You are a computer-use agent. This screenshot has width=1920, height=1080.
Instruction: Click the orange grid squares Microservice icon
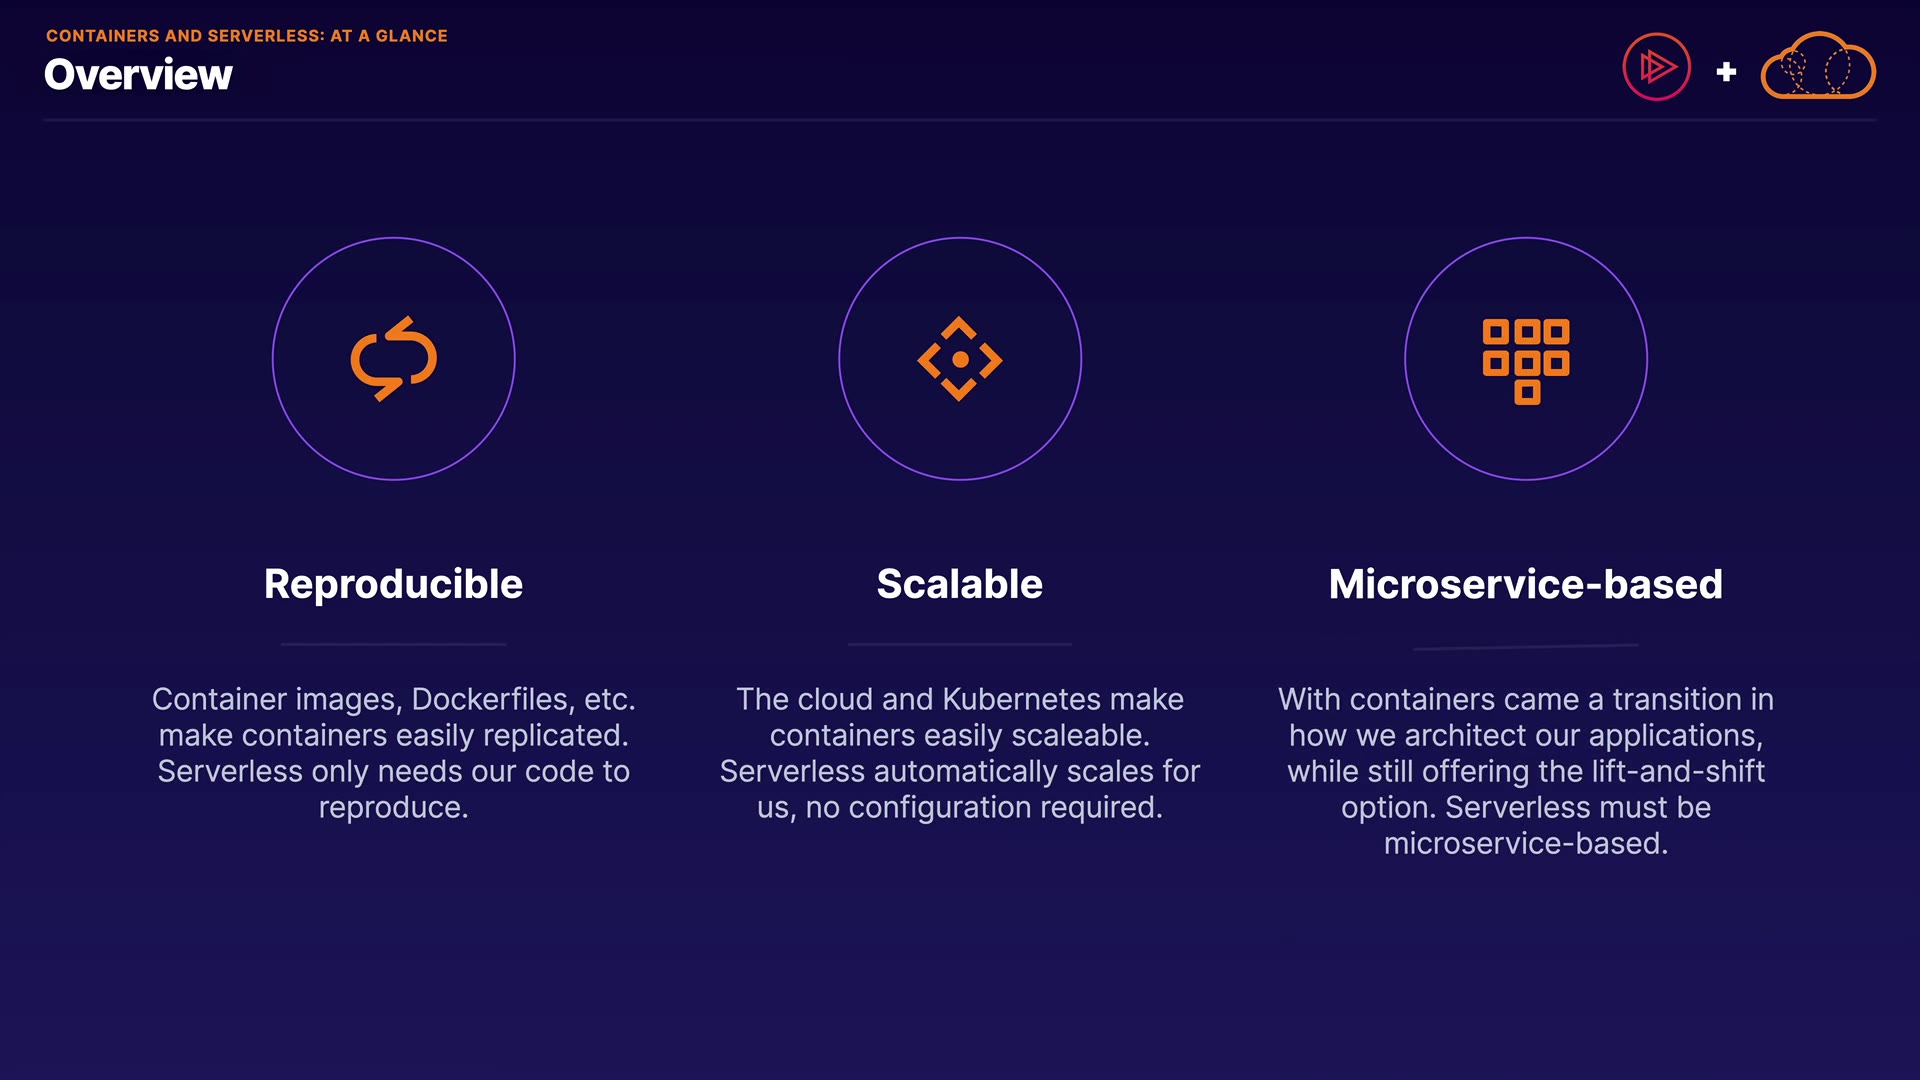point(1525,360)
